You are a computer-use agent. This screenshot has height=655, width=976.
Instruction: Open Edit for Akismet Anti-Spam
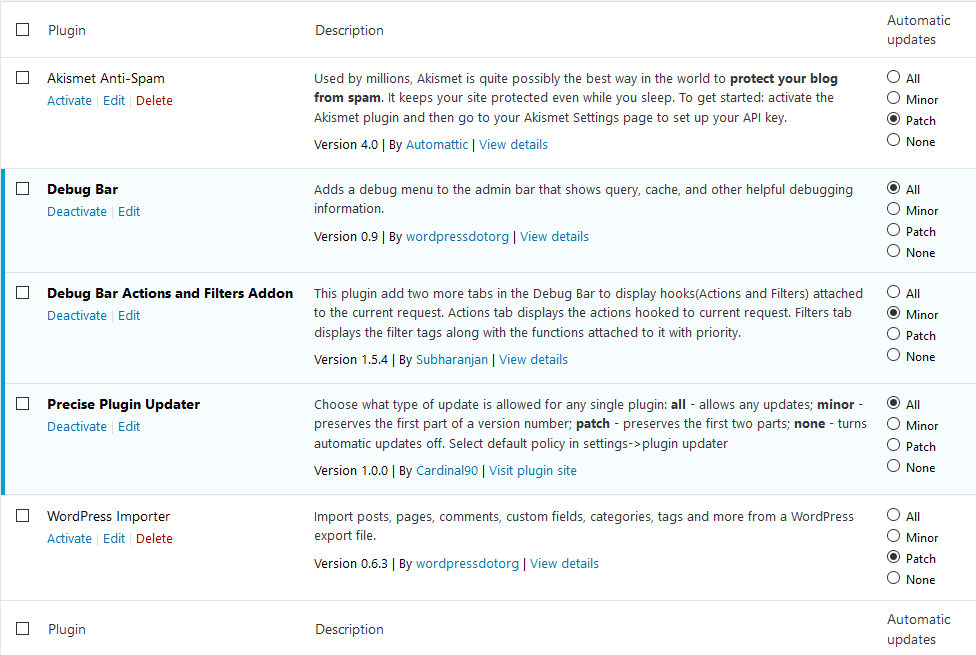tap(114, 101)
